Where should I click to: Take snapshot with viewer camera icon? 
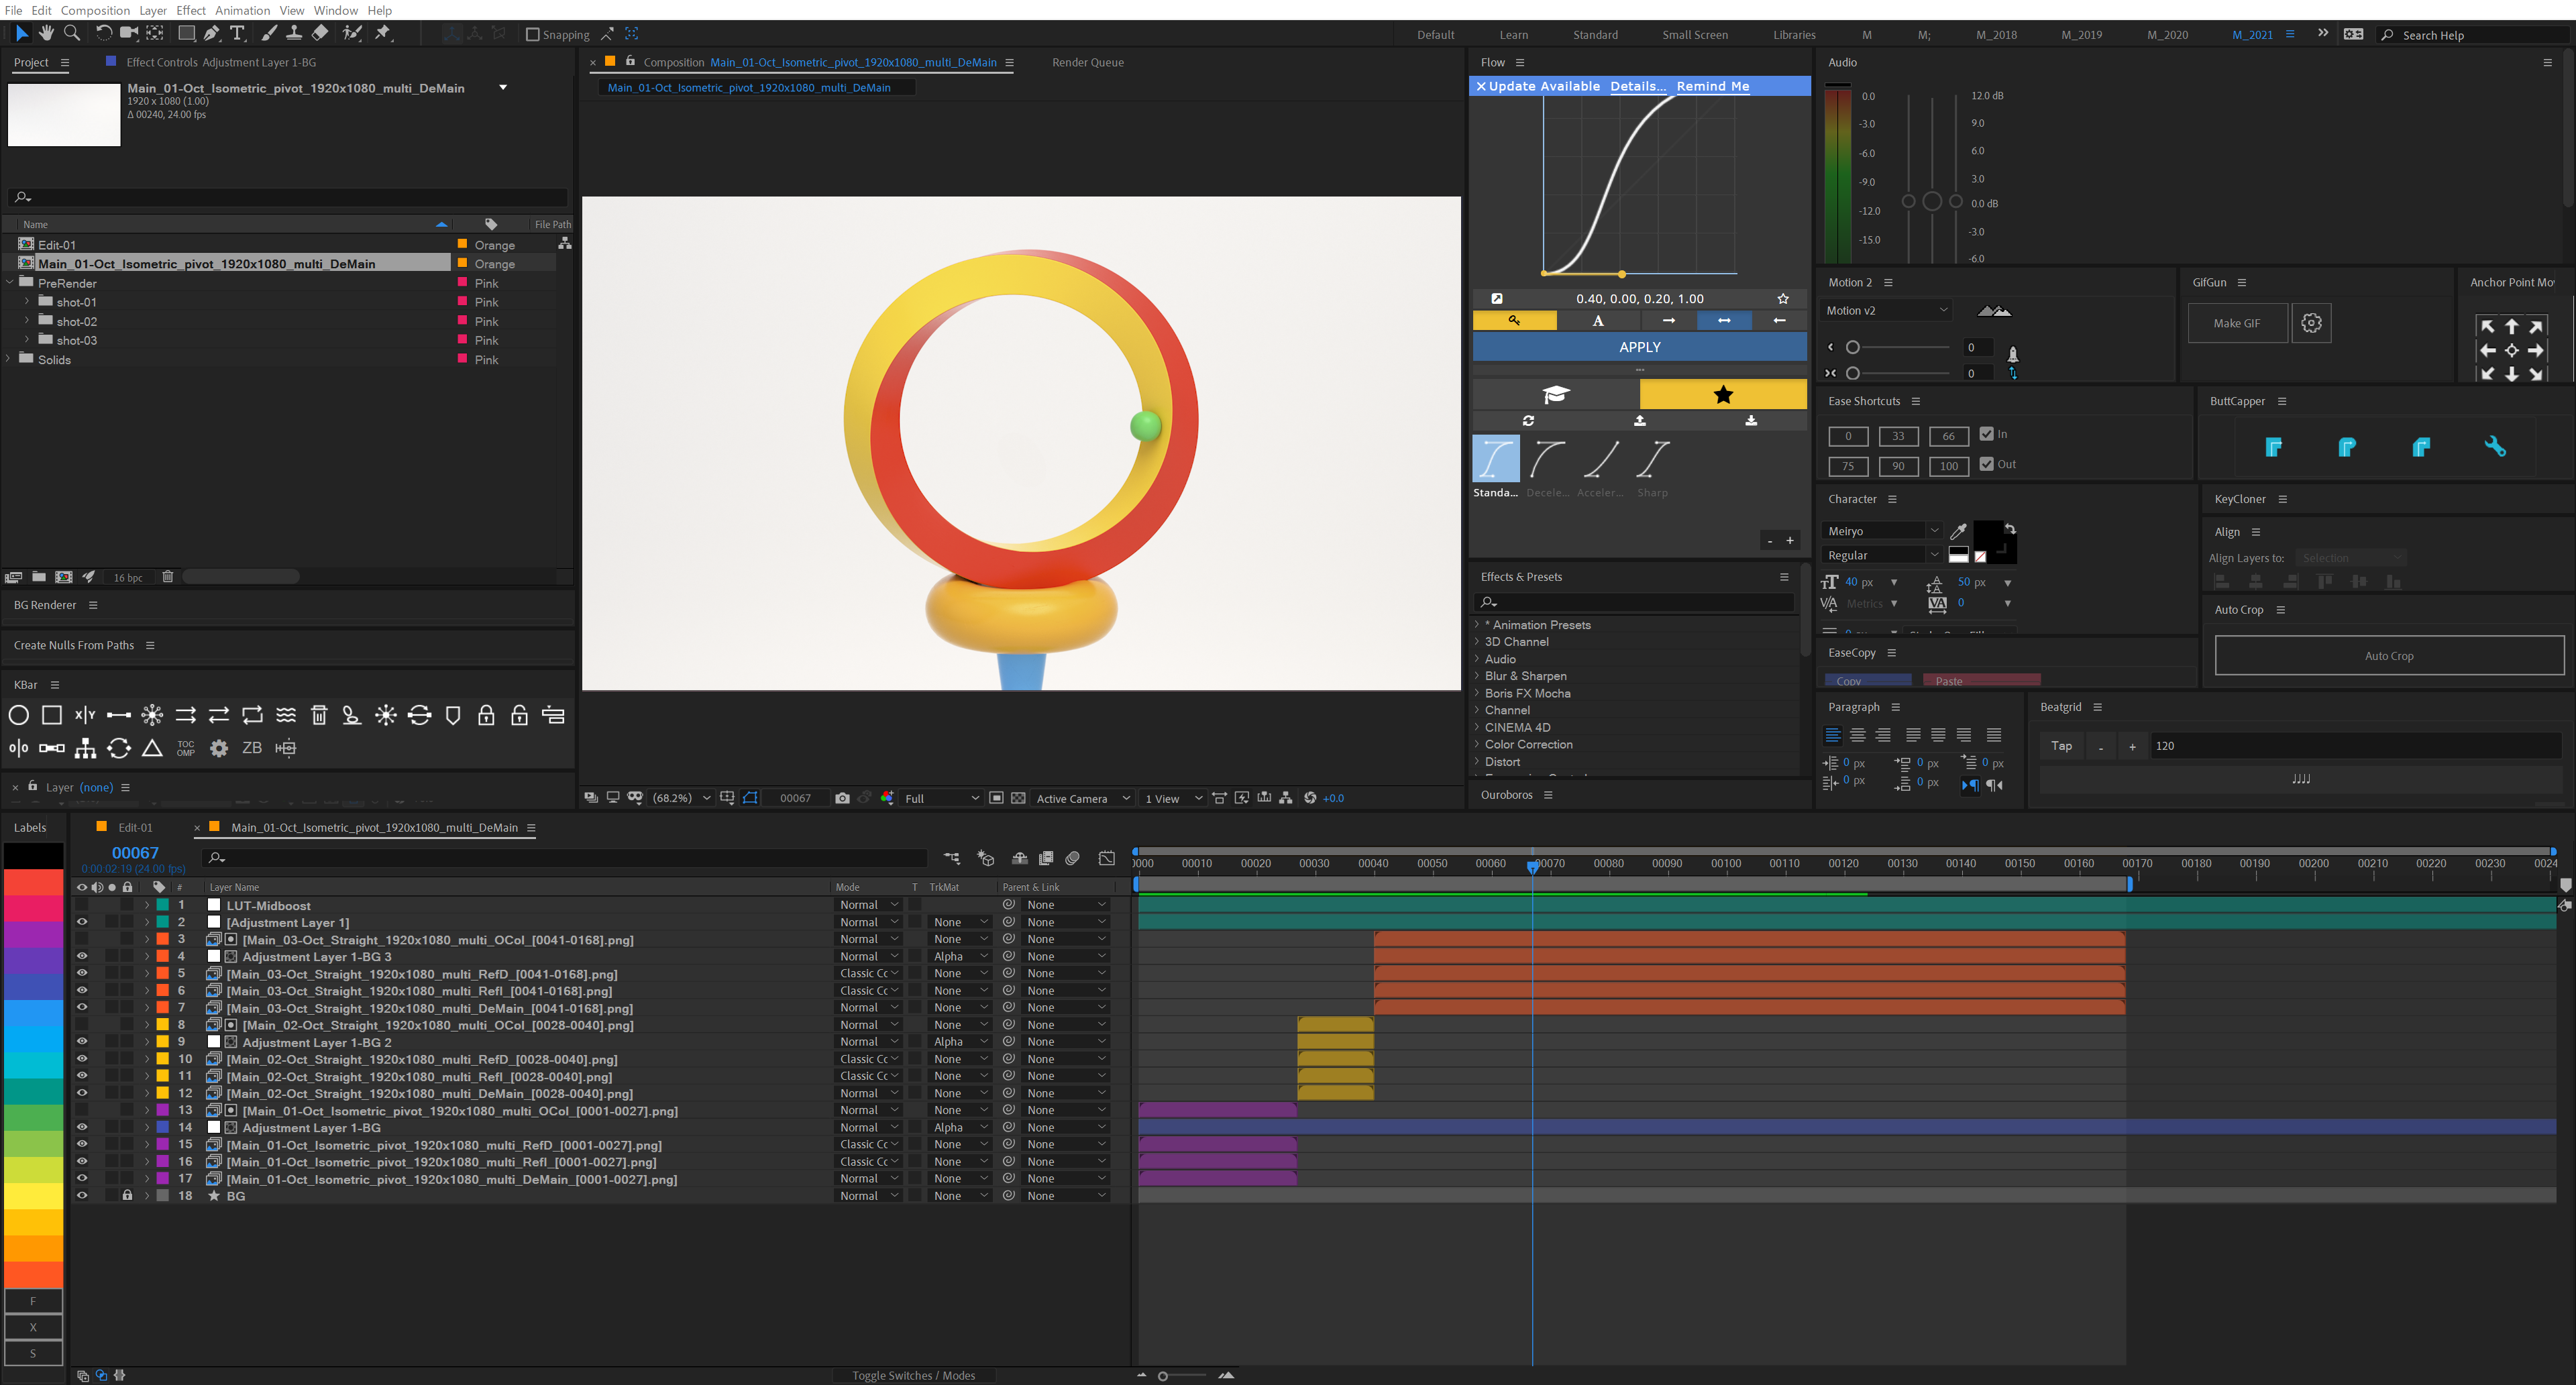coord(842,798)
